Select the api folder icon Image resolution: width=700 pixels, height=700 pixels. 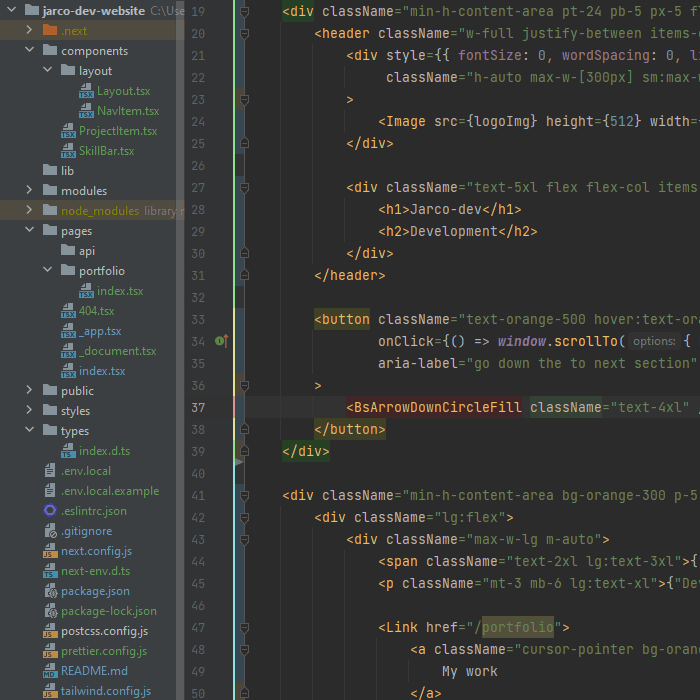[x=68, y=250]
